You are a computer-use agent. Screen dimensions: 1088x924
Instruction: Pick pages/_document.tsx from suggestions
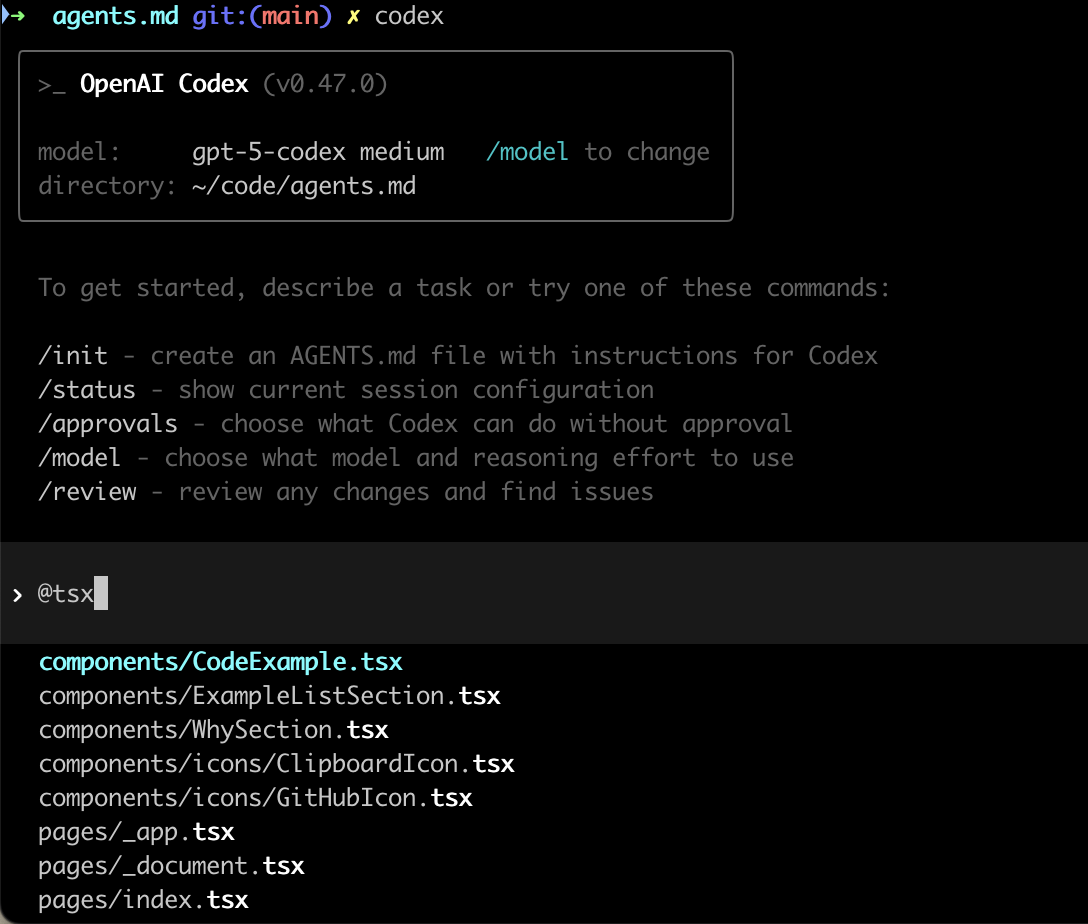coord(171,866)
